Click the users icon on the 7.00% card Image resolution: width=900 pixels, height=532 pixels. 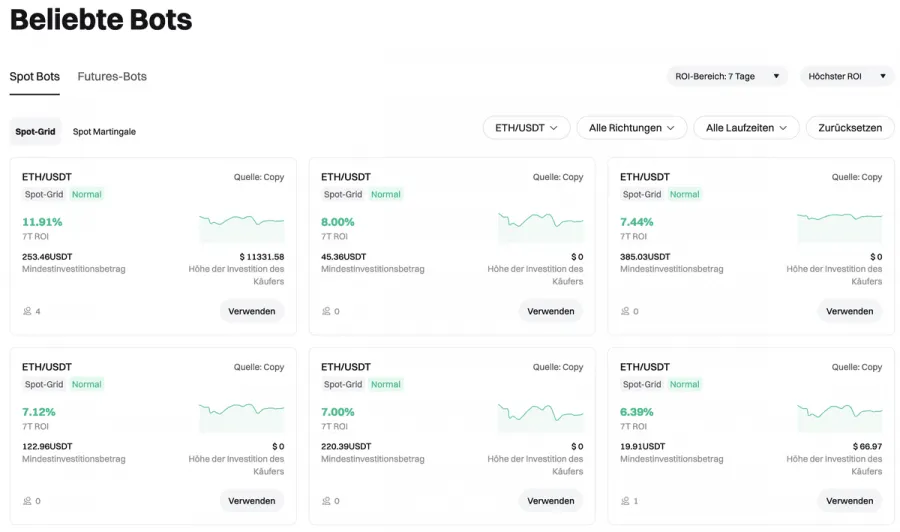326,500
